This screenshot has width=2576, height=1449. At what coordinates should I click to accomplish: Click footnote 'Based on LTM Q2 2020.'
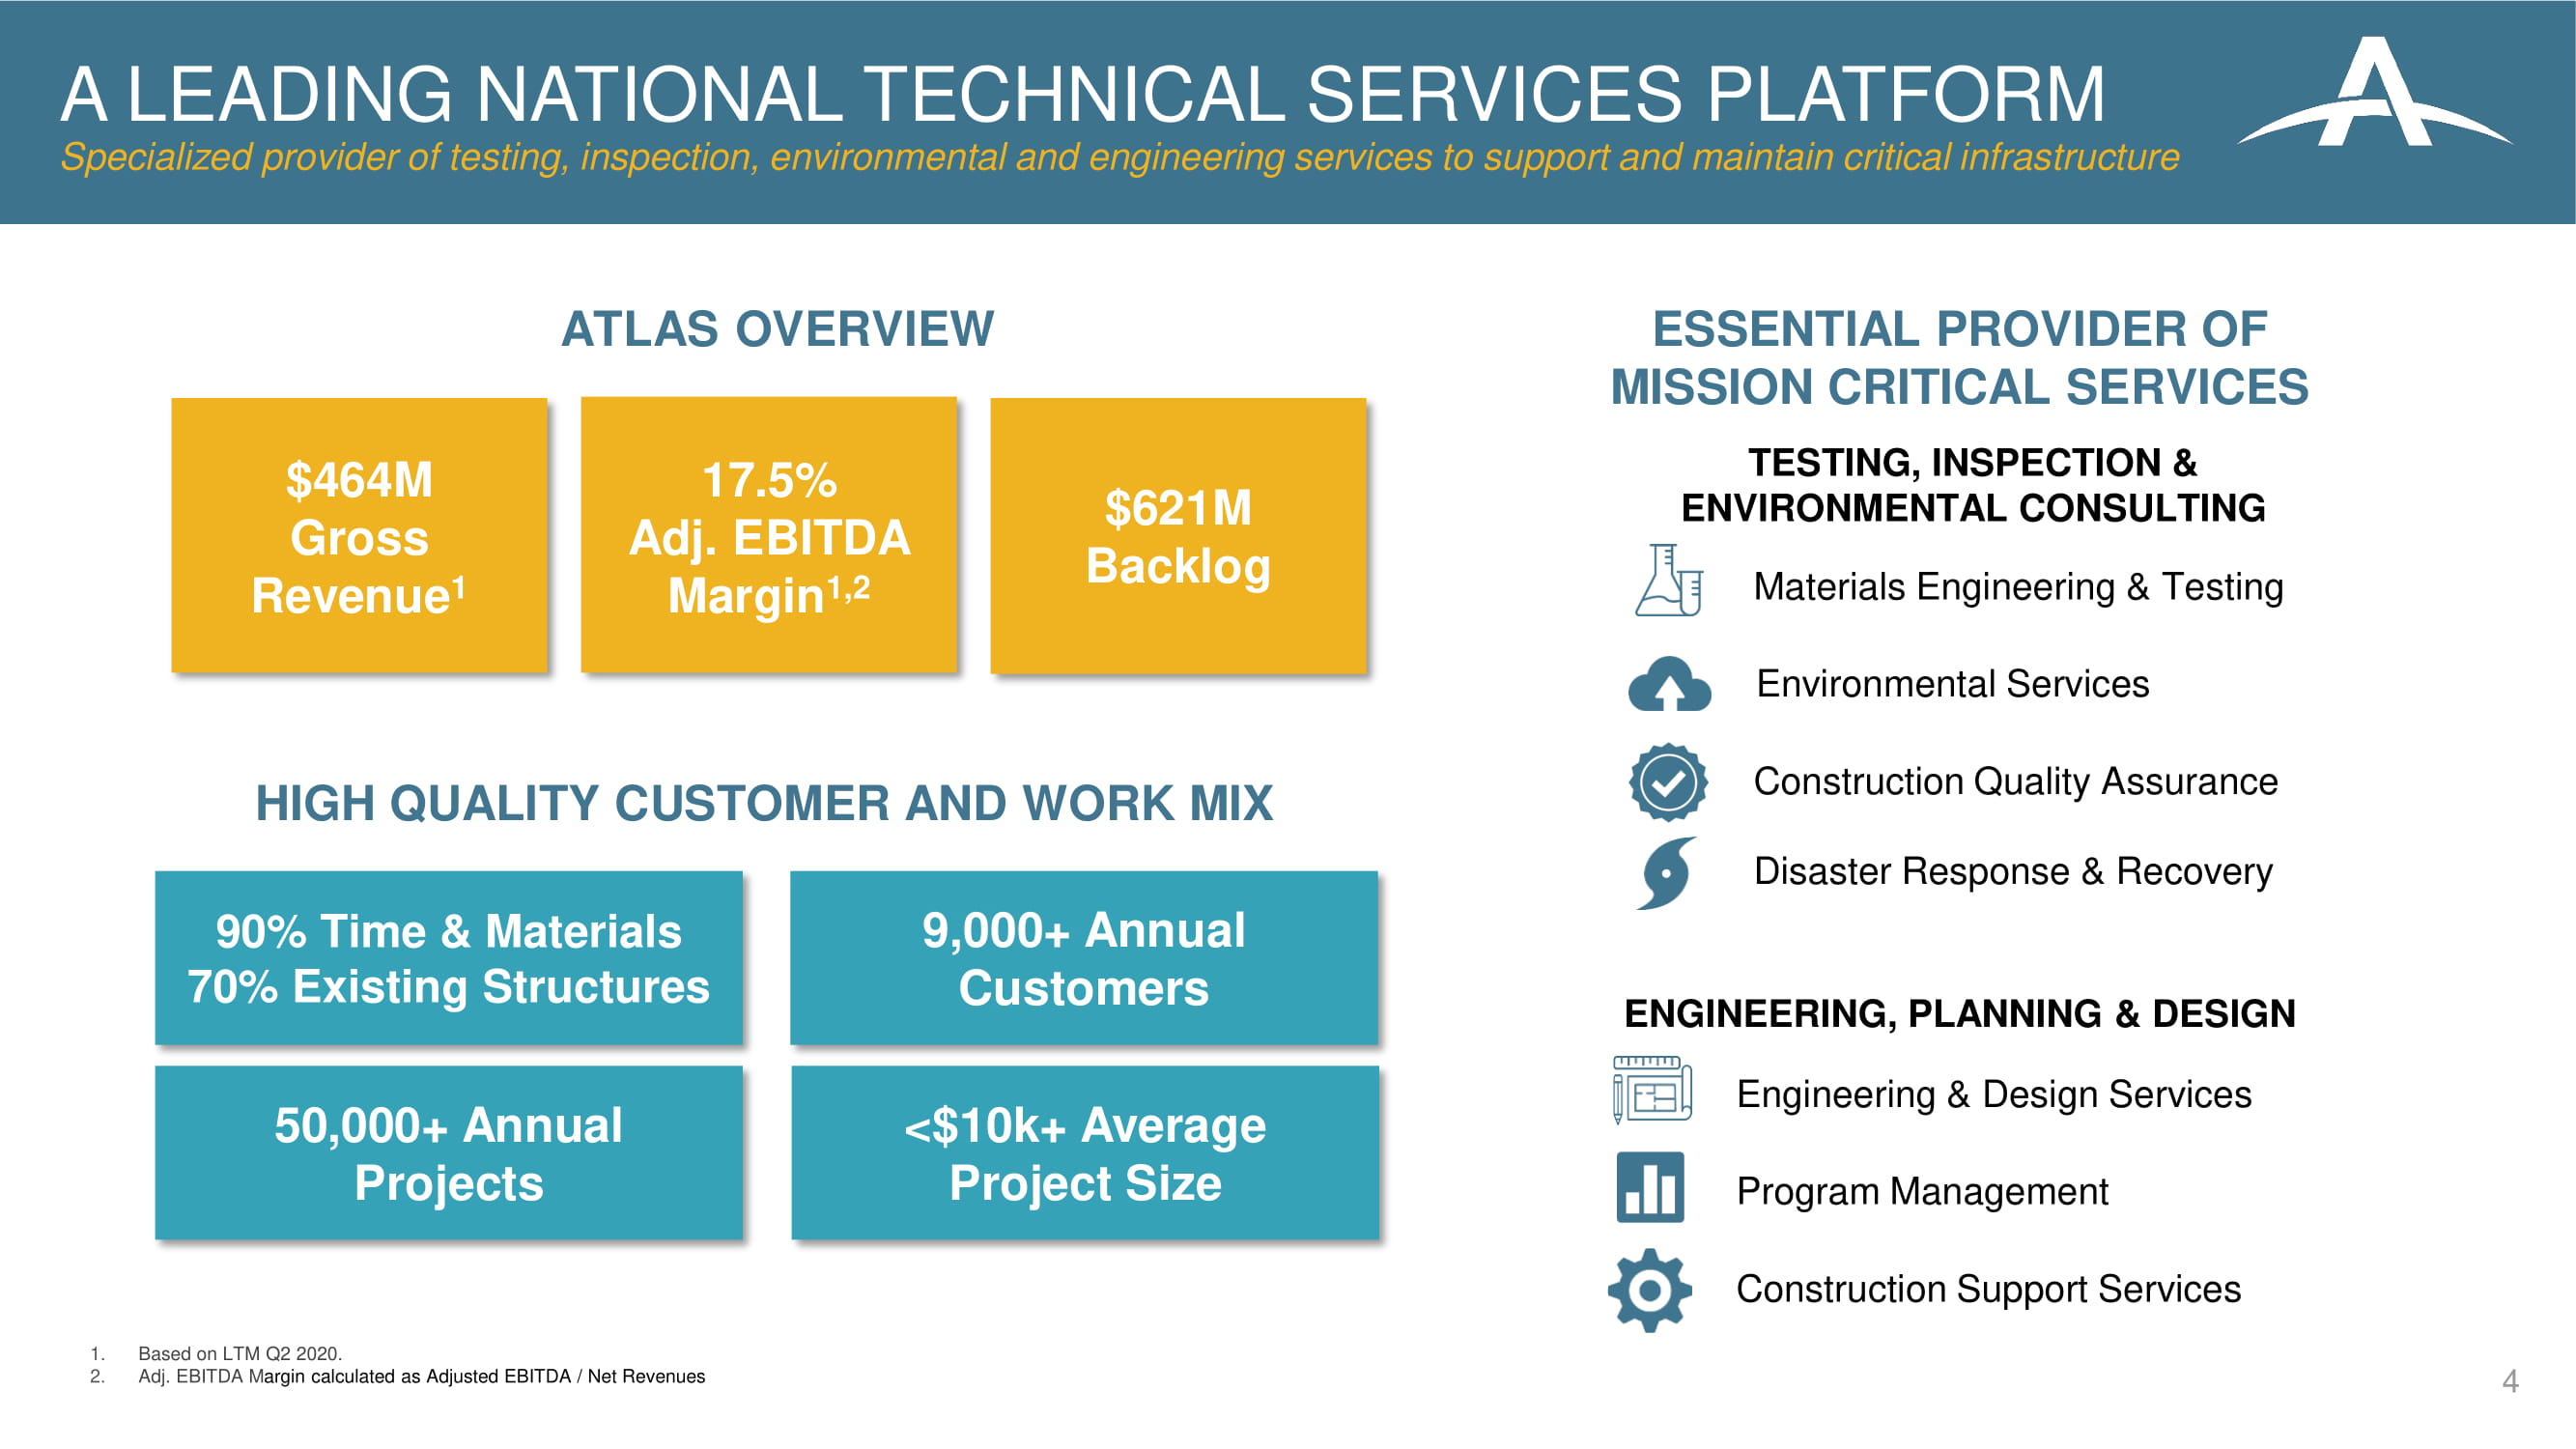coord(240,1353)
